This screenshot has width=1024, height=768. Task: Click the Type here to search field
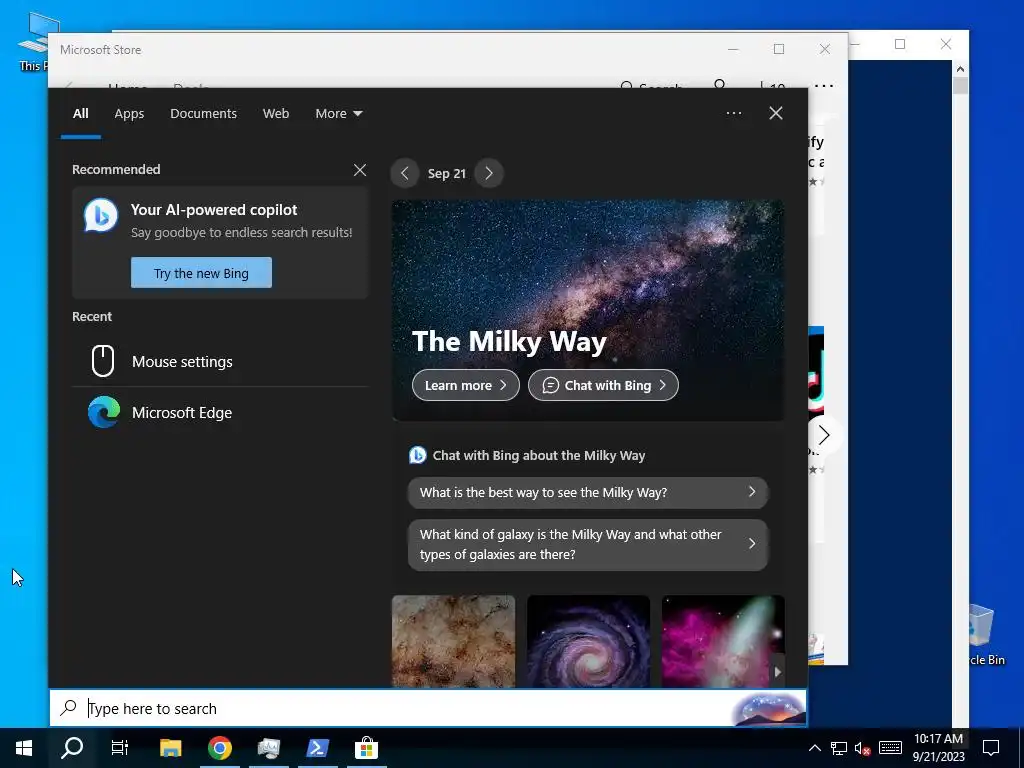(x=428, y=708)
